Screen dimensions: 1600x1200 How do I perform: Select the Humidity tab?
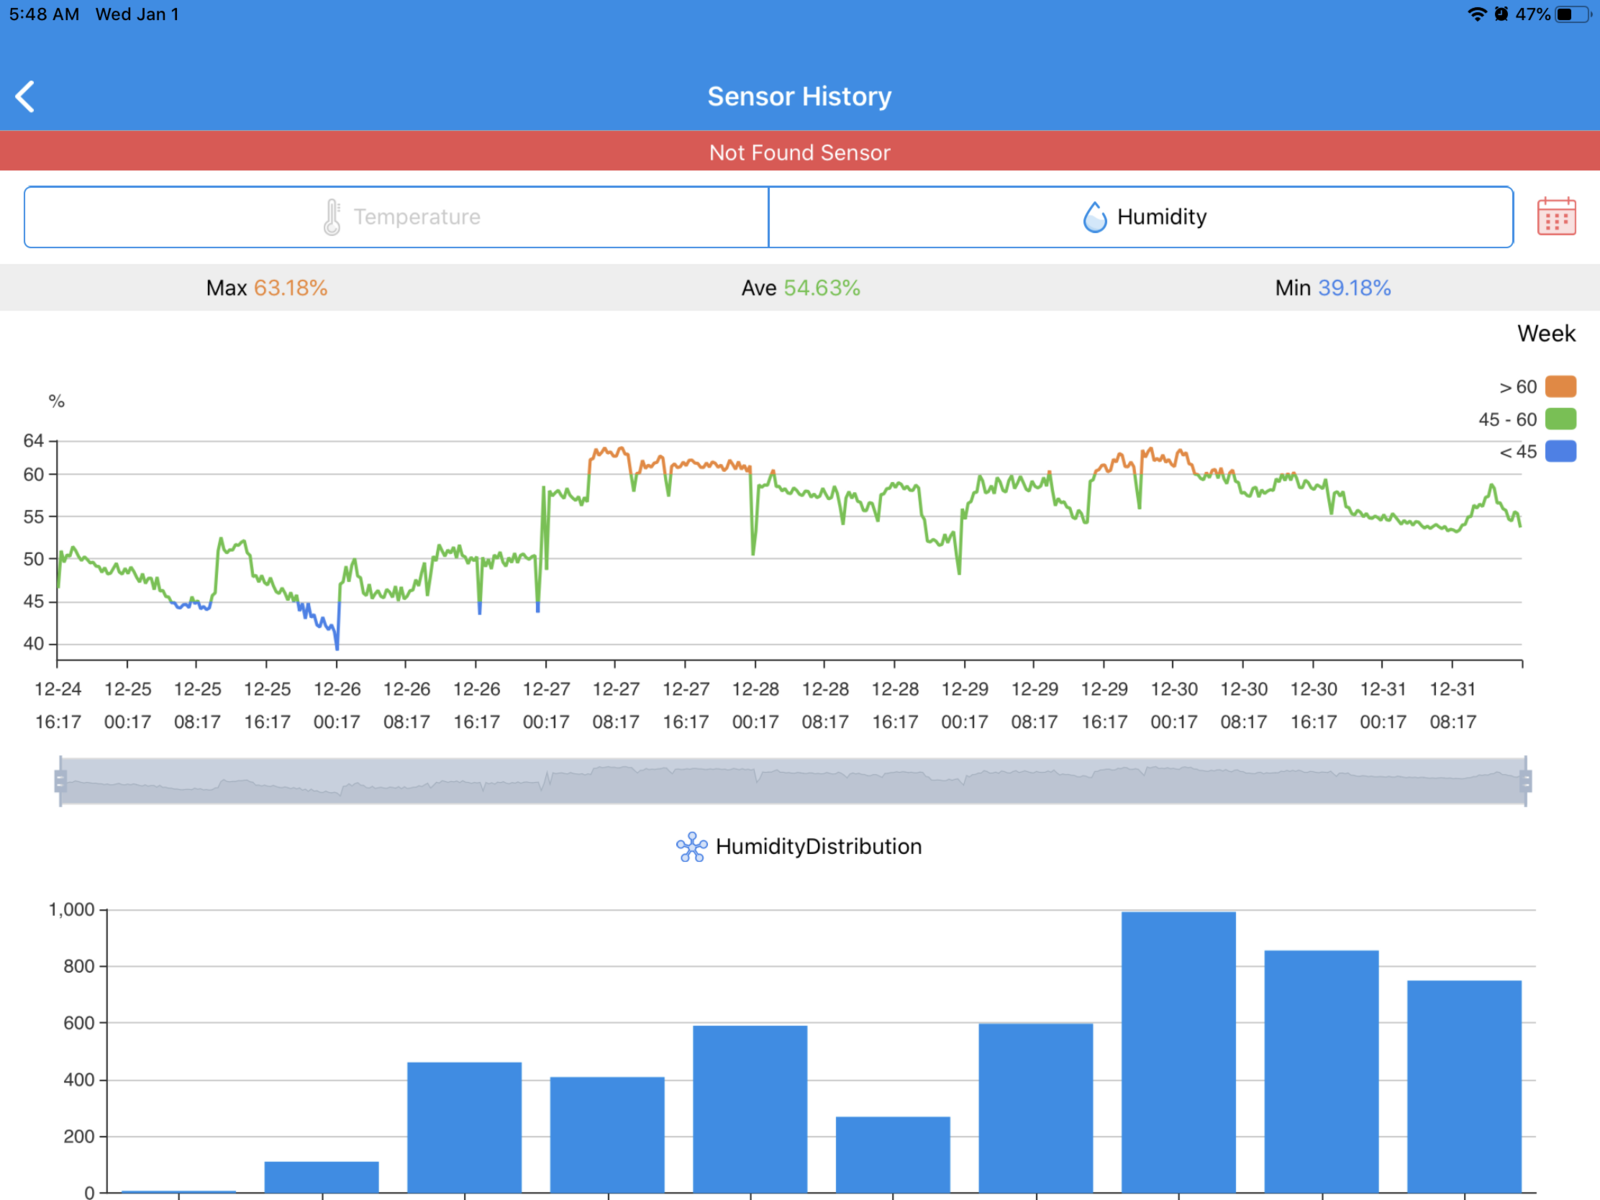[1141, 217]
